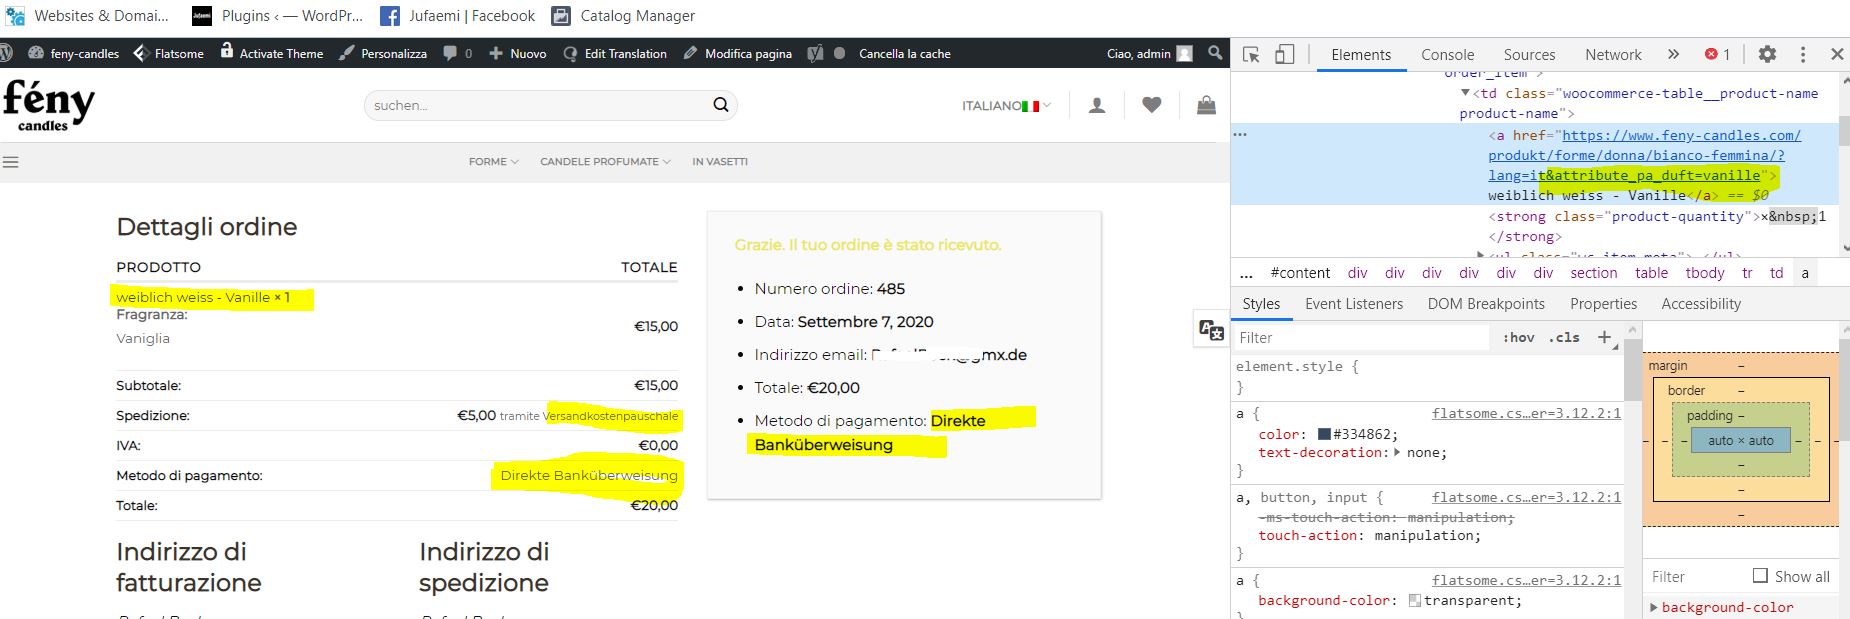Select the tbody breadcrumb in DevTools
This screenshot has width=1850, height=619.
click(1705, 273)
